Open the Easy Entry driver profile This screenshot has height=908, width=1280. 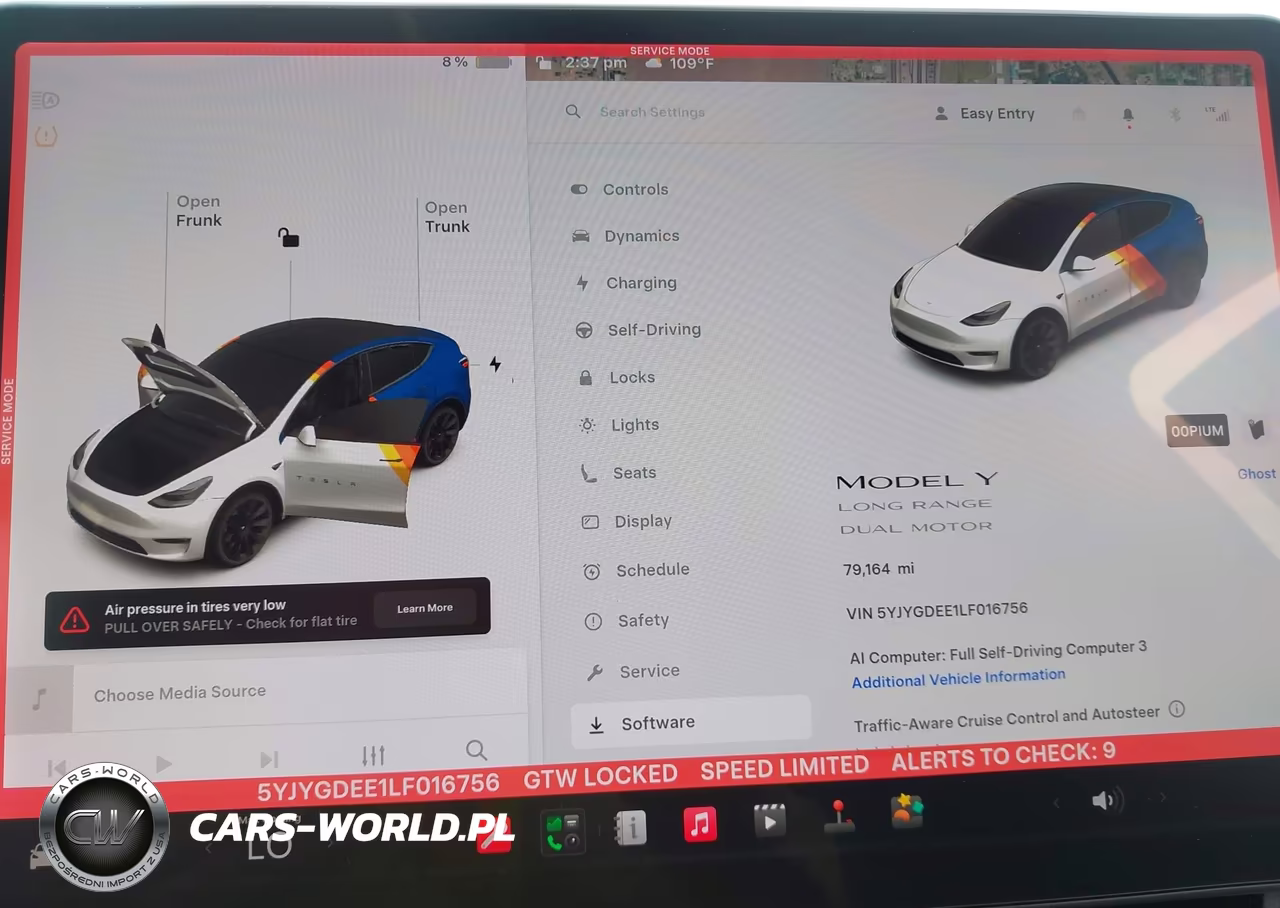tap(985, 114)
